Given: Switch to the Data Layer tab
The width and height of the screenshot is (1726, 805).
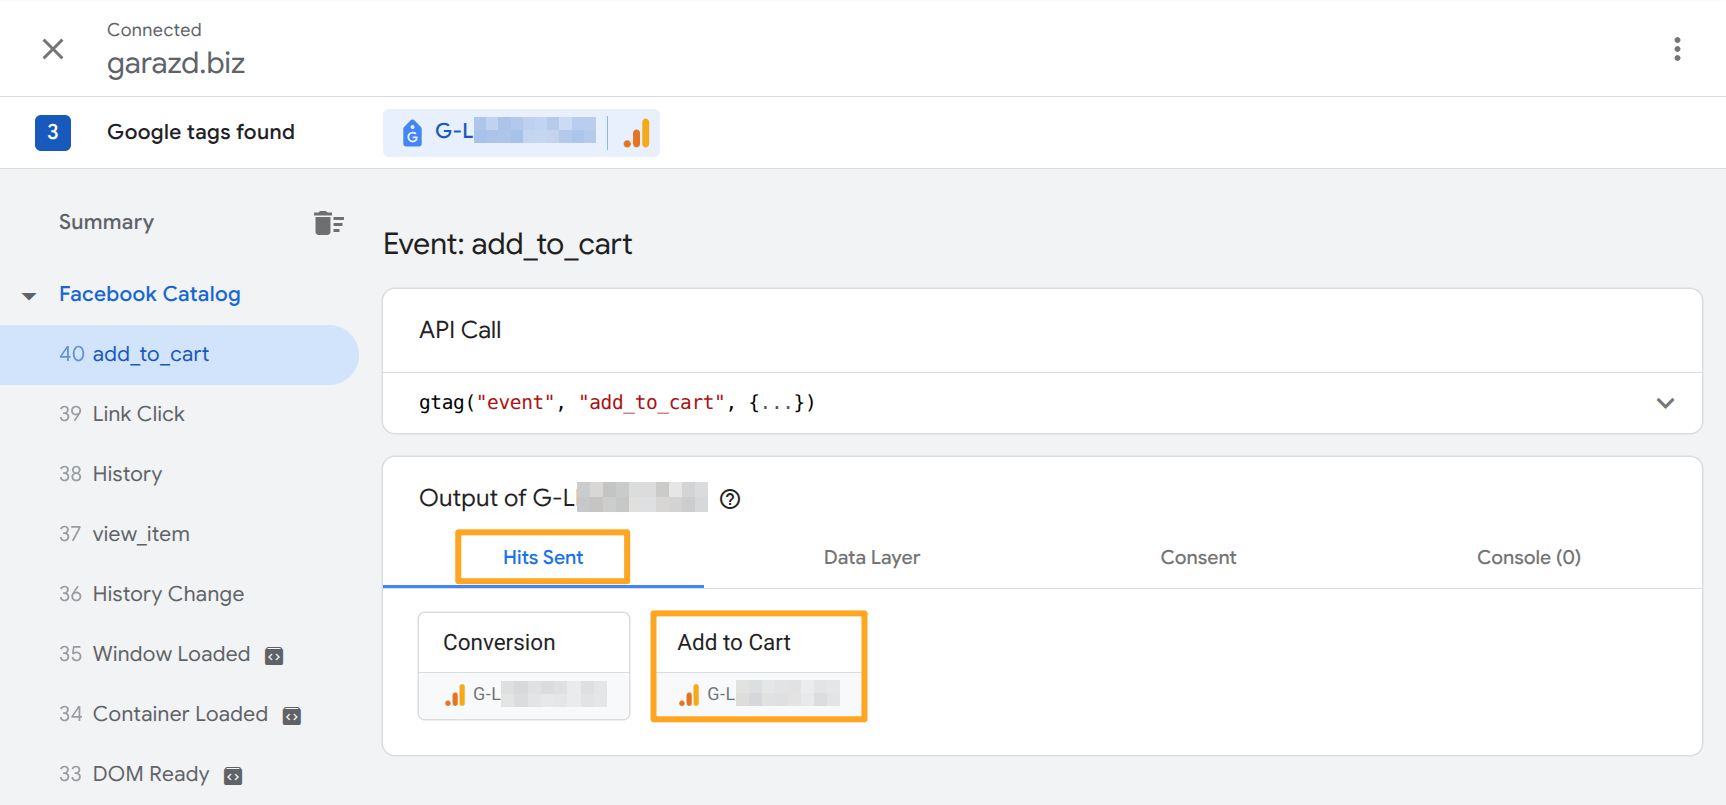Looking at the screenshot, I should pos(871,558).
